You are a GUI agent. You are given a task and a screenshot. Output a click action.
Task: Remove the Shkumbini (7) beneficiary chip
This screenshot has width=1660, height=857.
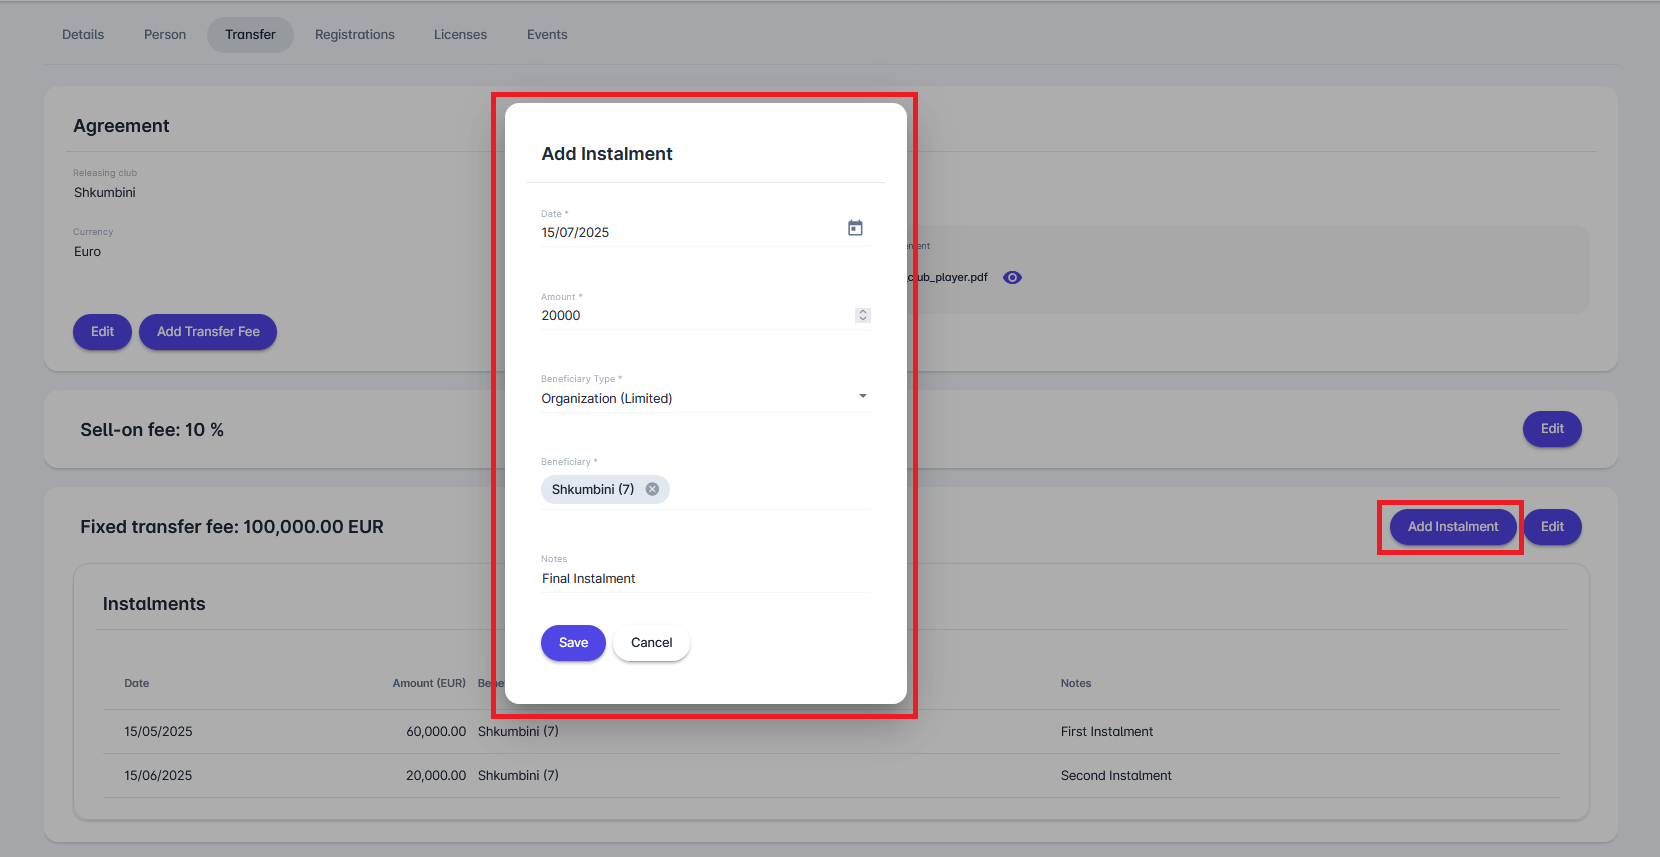click(x=652, y=489)
